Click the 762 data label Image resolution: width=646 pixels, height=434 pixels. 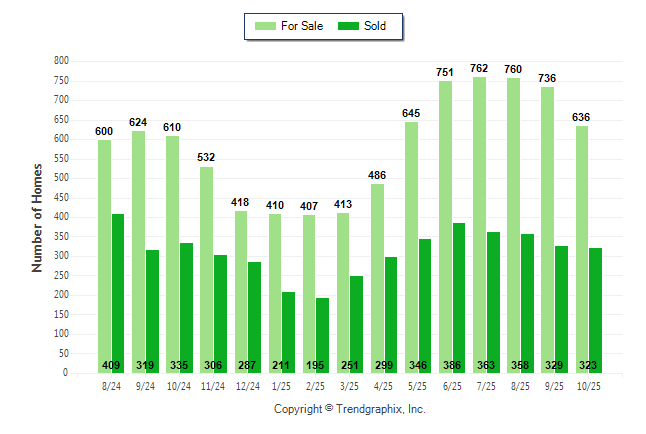click(480, 69)
